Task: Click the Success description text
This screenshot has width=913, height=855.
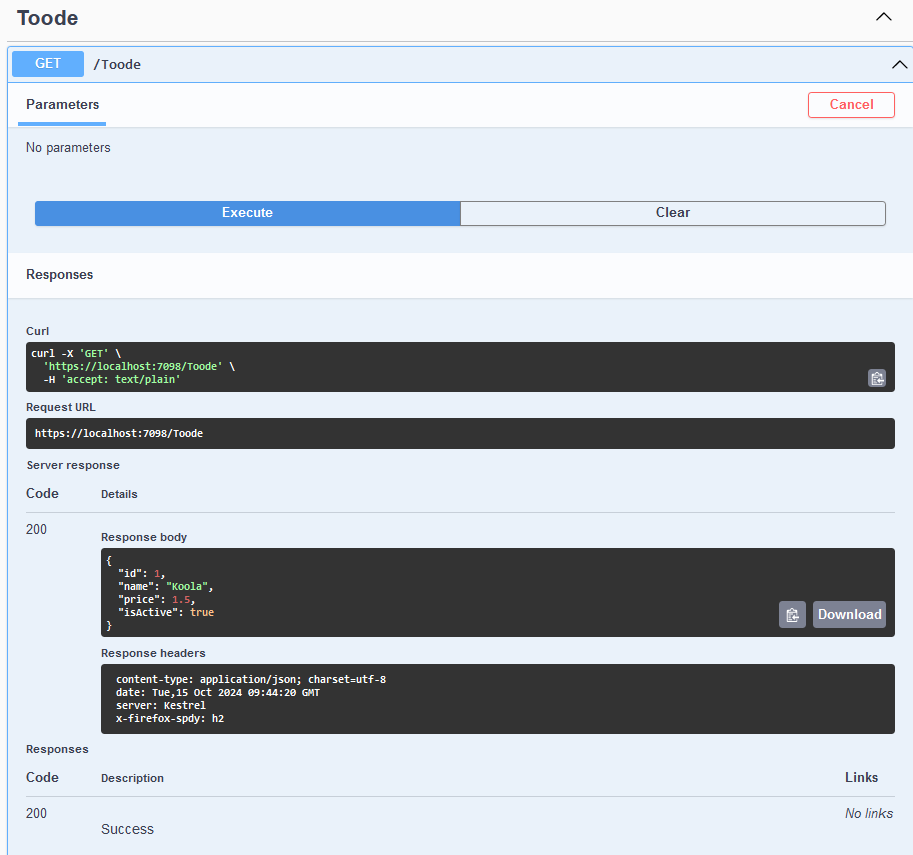Action: click(x=128, y=829)
